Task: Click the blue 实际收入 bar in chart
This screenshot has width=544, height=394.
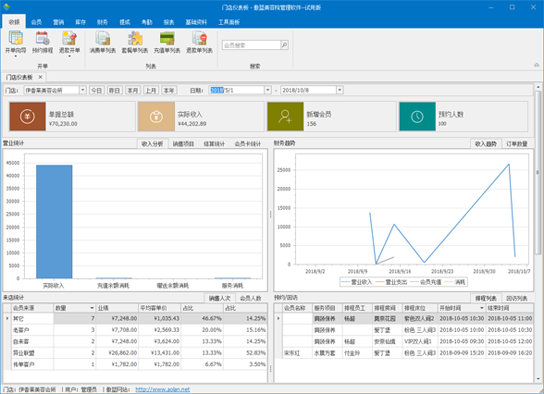Action: 54,222
